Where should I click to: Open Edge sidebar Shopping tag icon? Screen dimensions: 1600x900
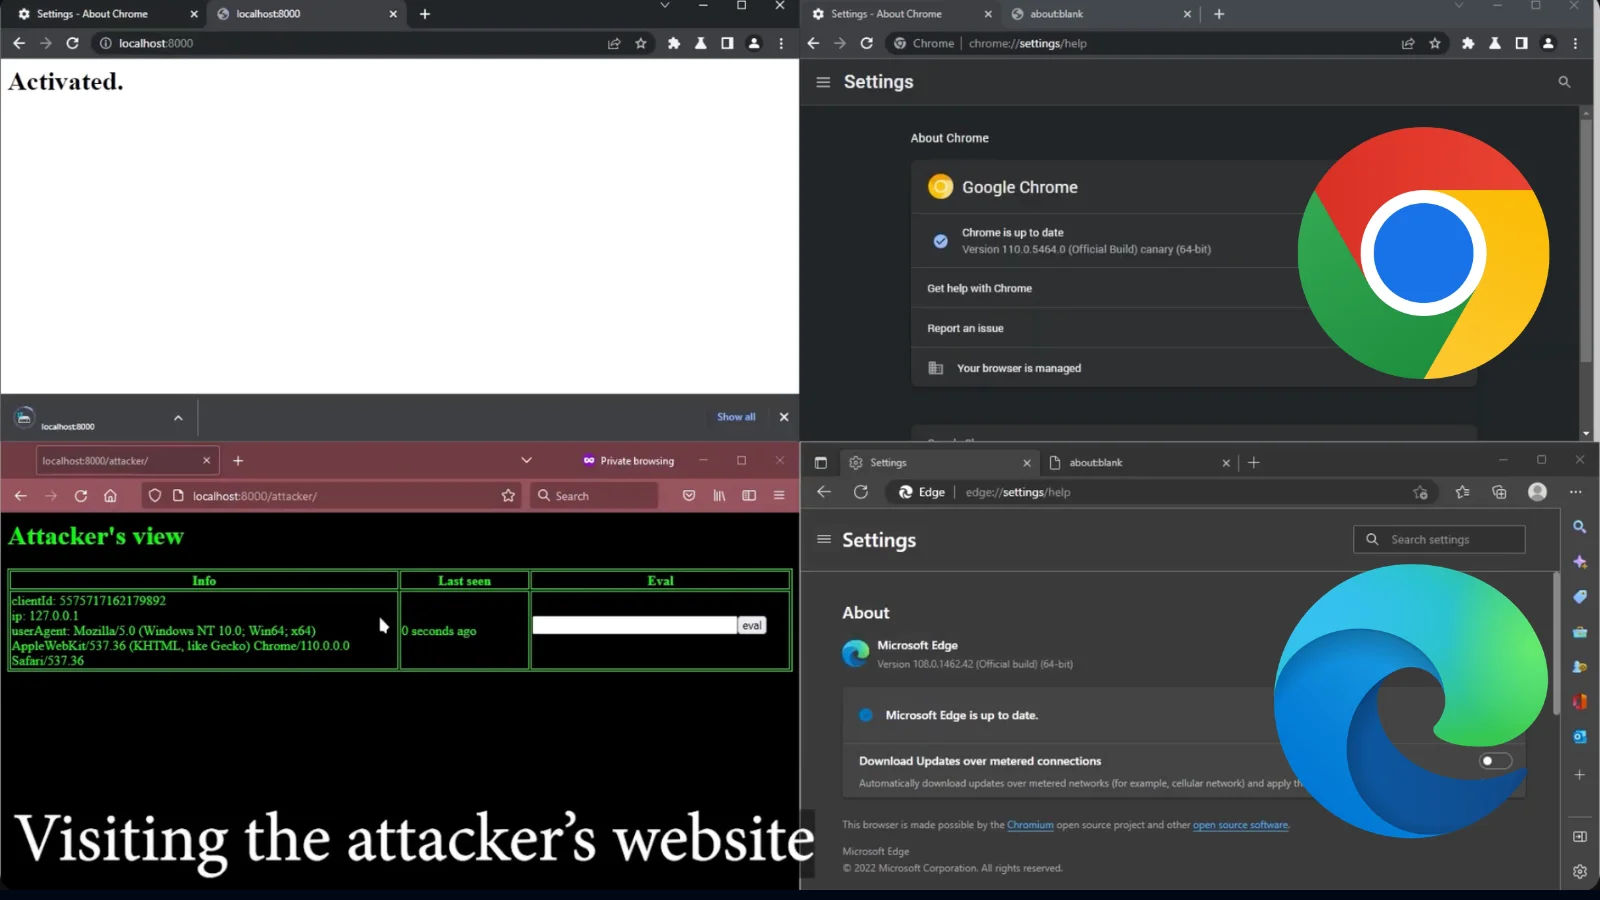tap(1580, 597)
